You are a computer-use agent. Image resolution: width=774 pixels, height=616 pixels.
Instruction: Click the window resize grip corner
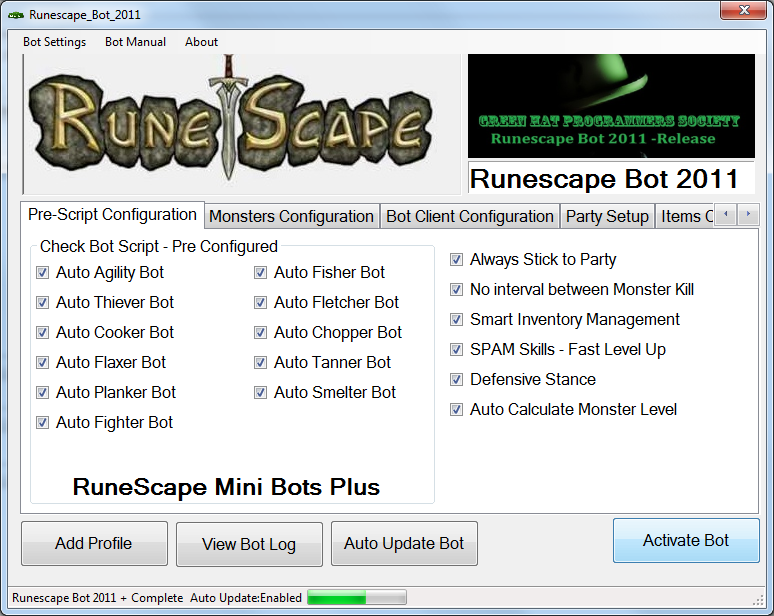[758, 600]
